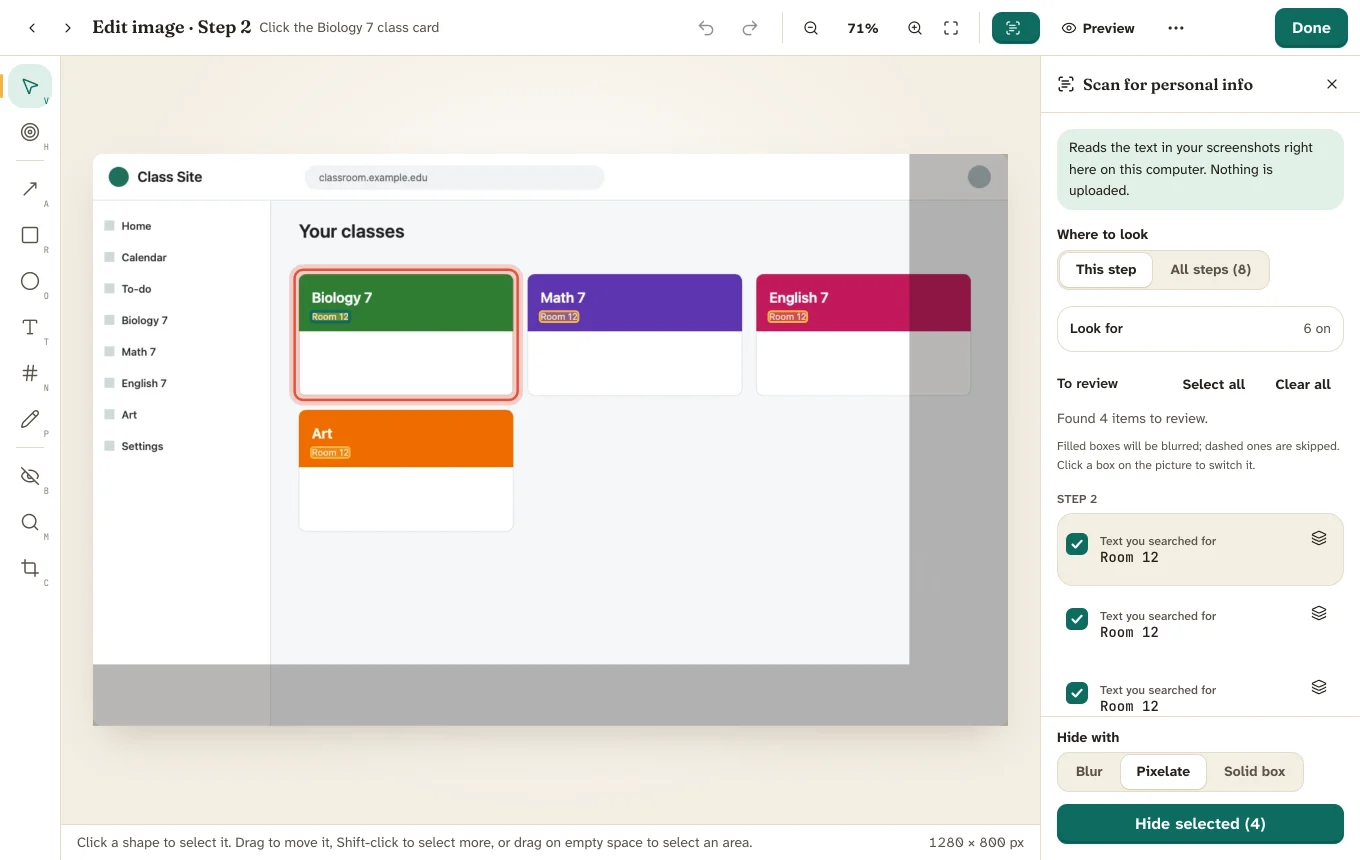Viewport: 1360px width, 860px height.
Task: Select the pointer selection tool
Action: pos(30,86)
